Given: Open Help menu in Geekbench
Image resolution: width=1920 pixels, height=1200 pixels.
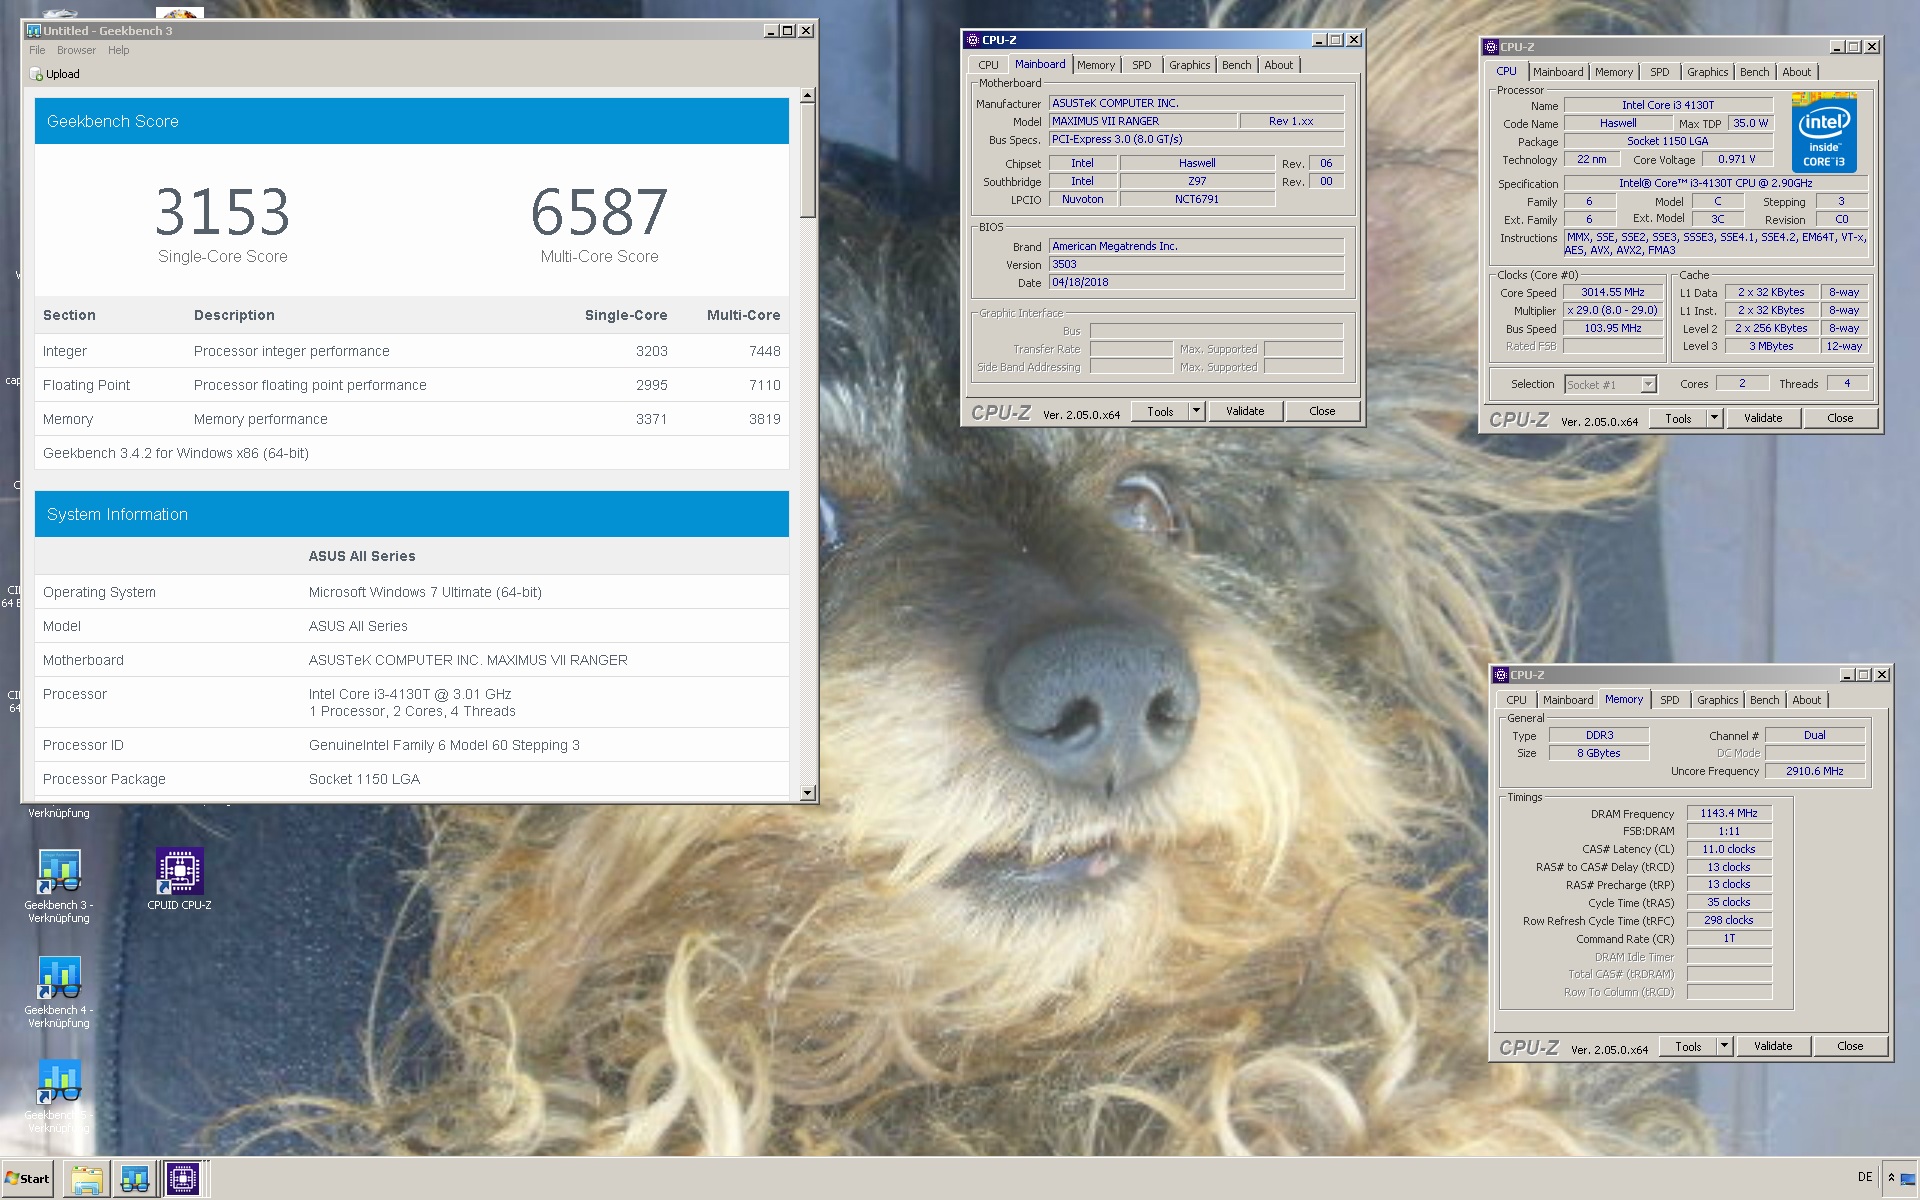Looking at the screenshot, I should (119, 50).
